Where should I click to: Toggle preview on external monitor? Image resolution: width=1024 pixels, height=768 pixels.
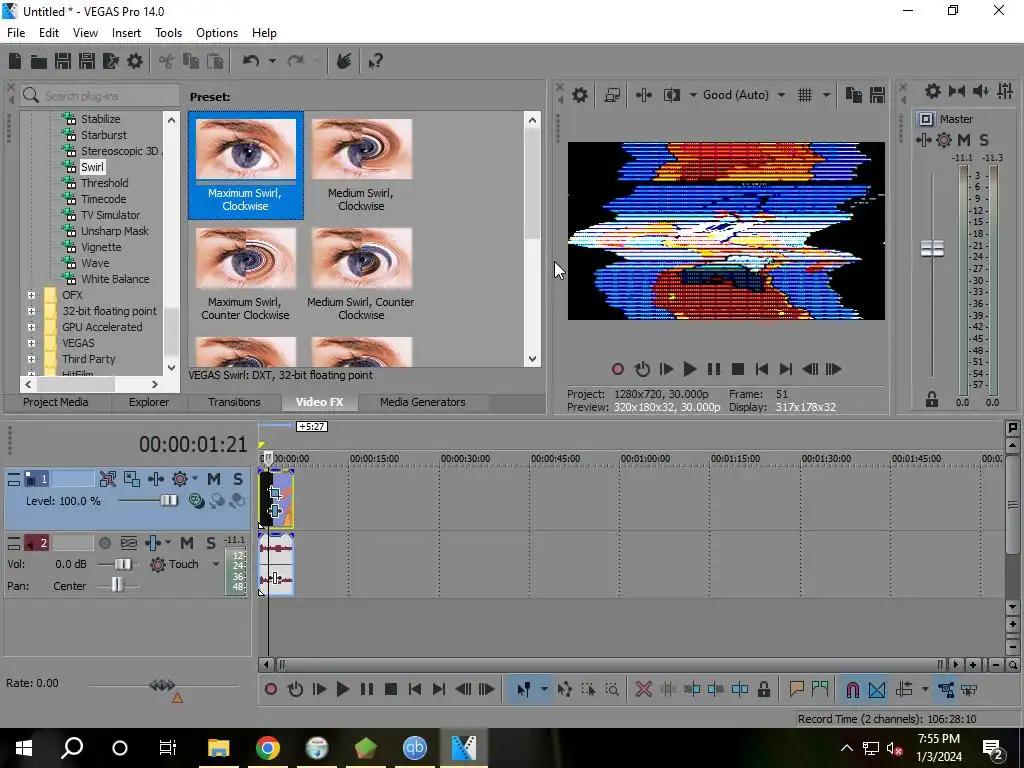click(x=612, y=95)
